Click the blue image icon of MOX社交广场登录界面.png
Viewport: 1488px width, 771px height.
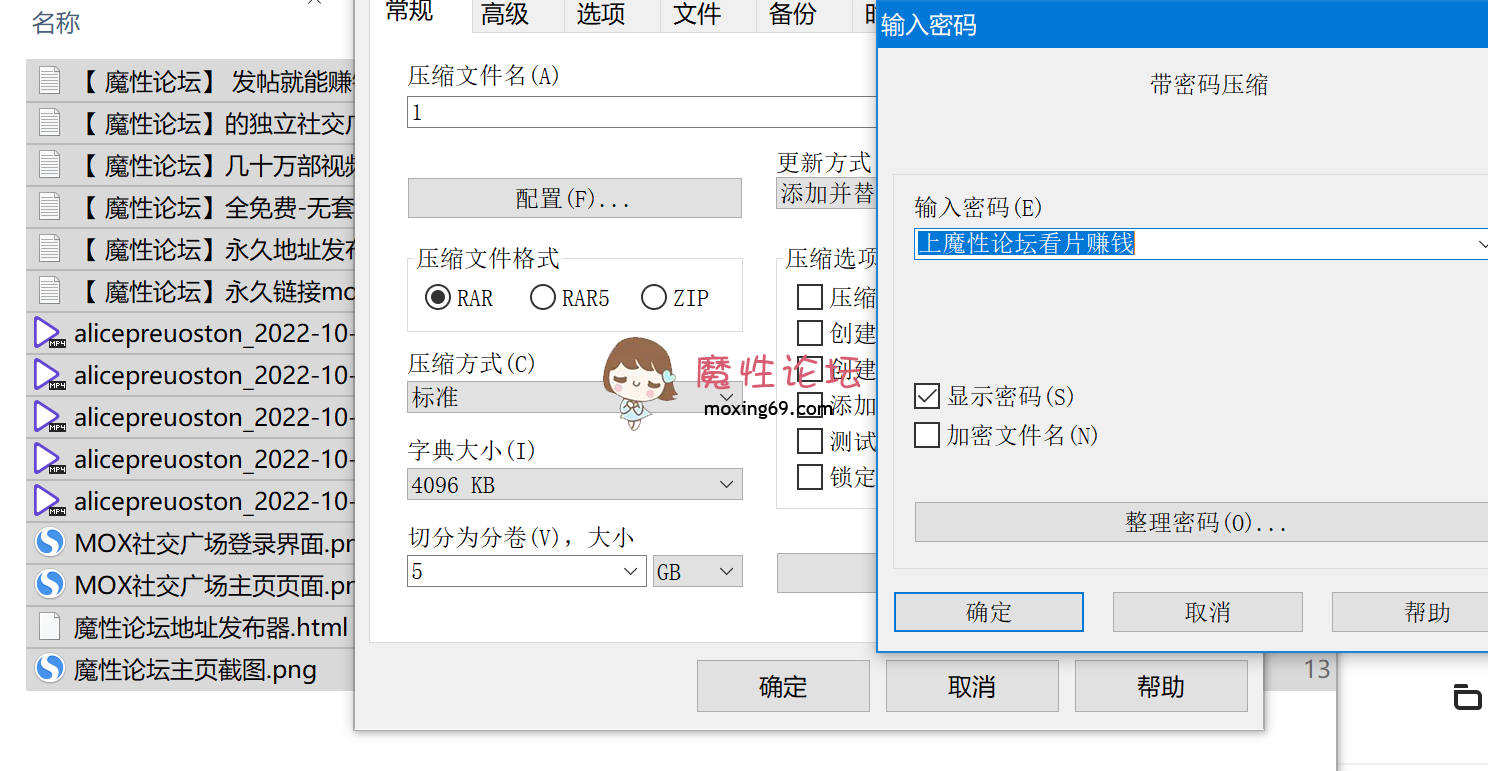pos(50,544)
